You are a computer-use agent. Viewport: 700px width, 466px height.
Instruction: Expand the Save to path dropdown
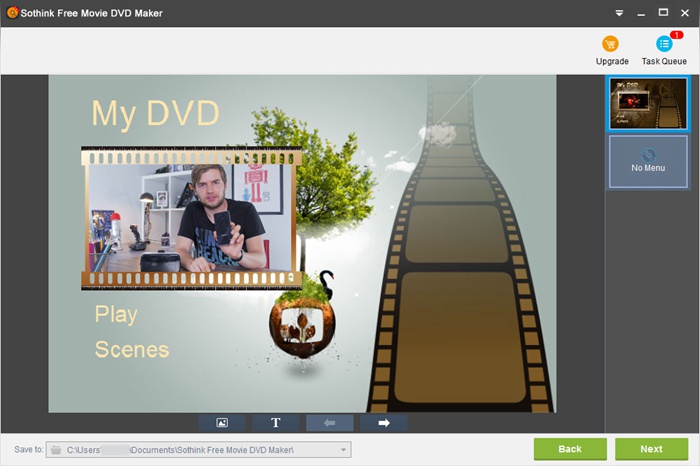[343, 449]
